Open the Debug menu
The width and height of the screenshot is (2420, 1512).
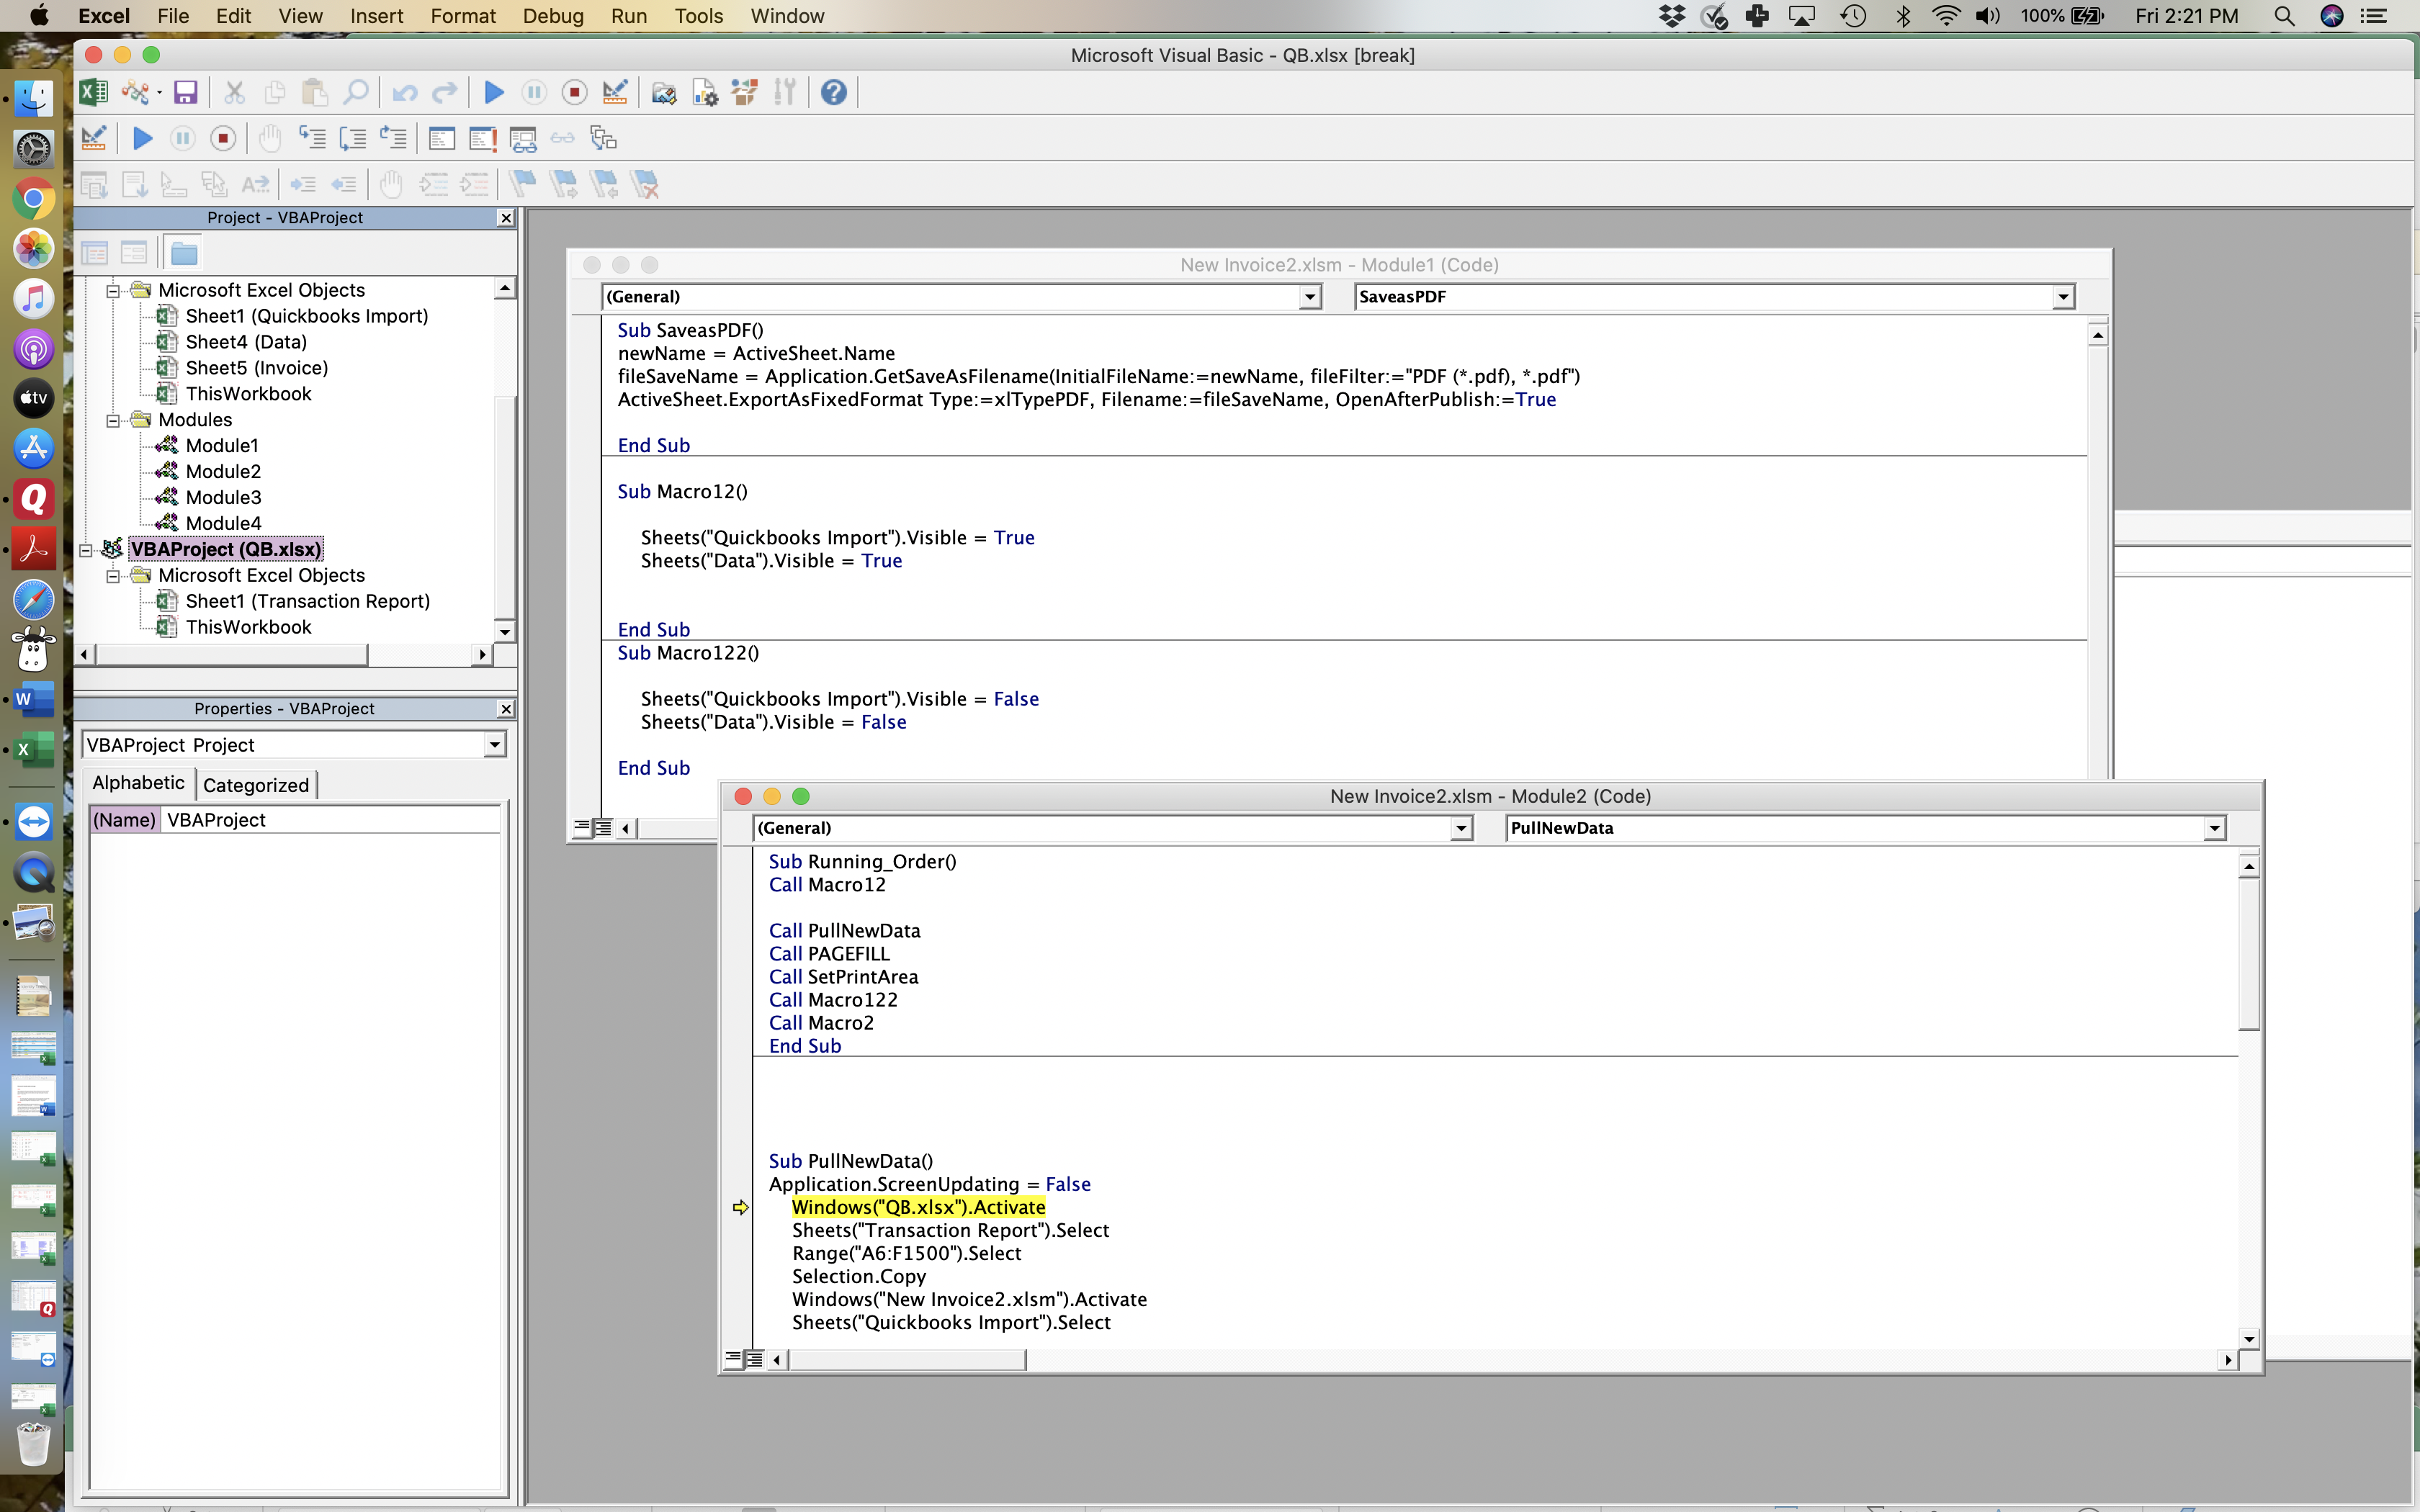pos(552,16)
